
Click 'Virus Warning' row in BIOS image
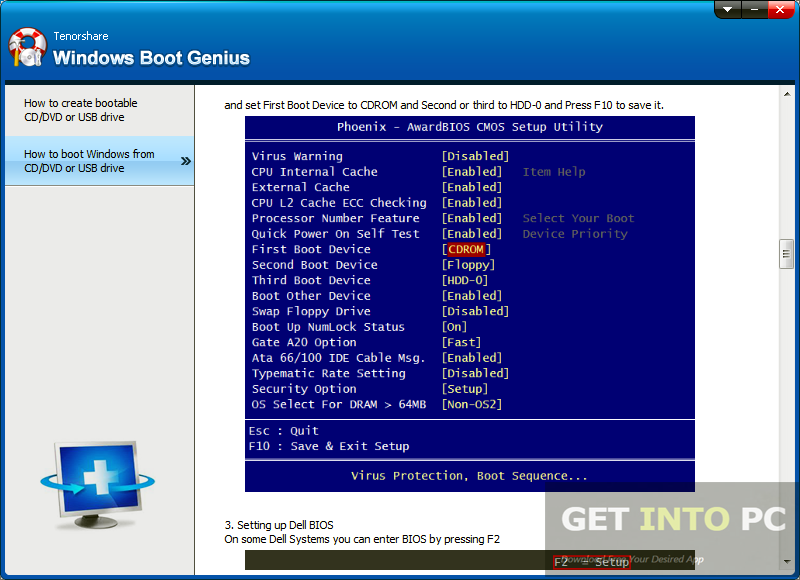coord(380,156)
